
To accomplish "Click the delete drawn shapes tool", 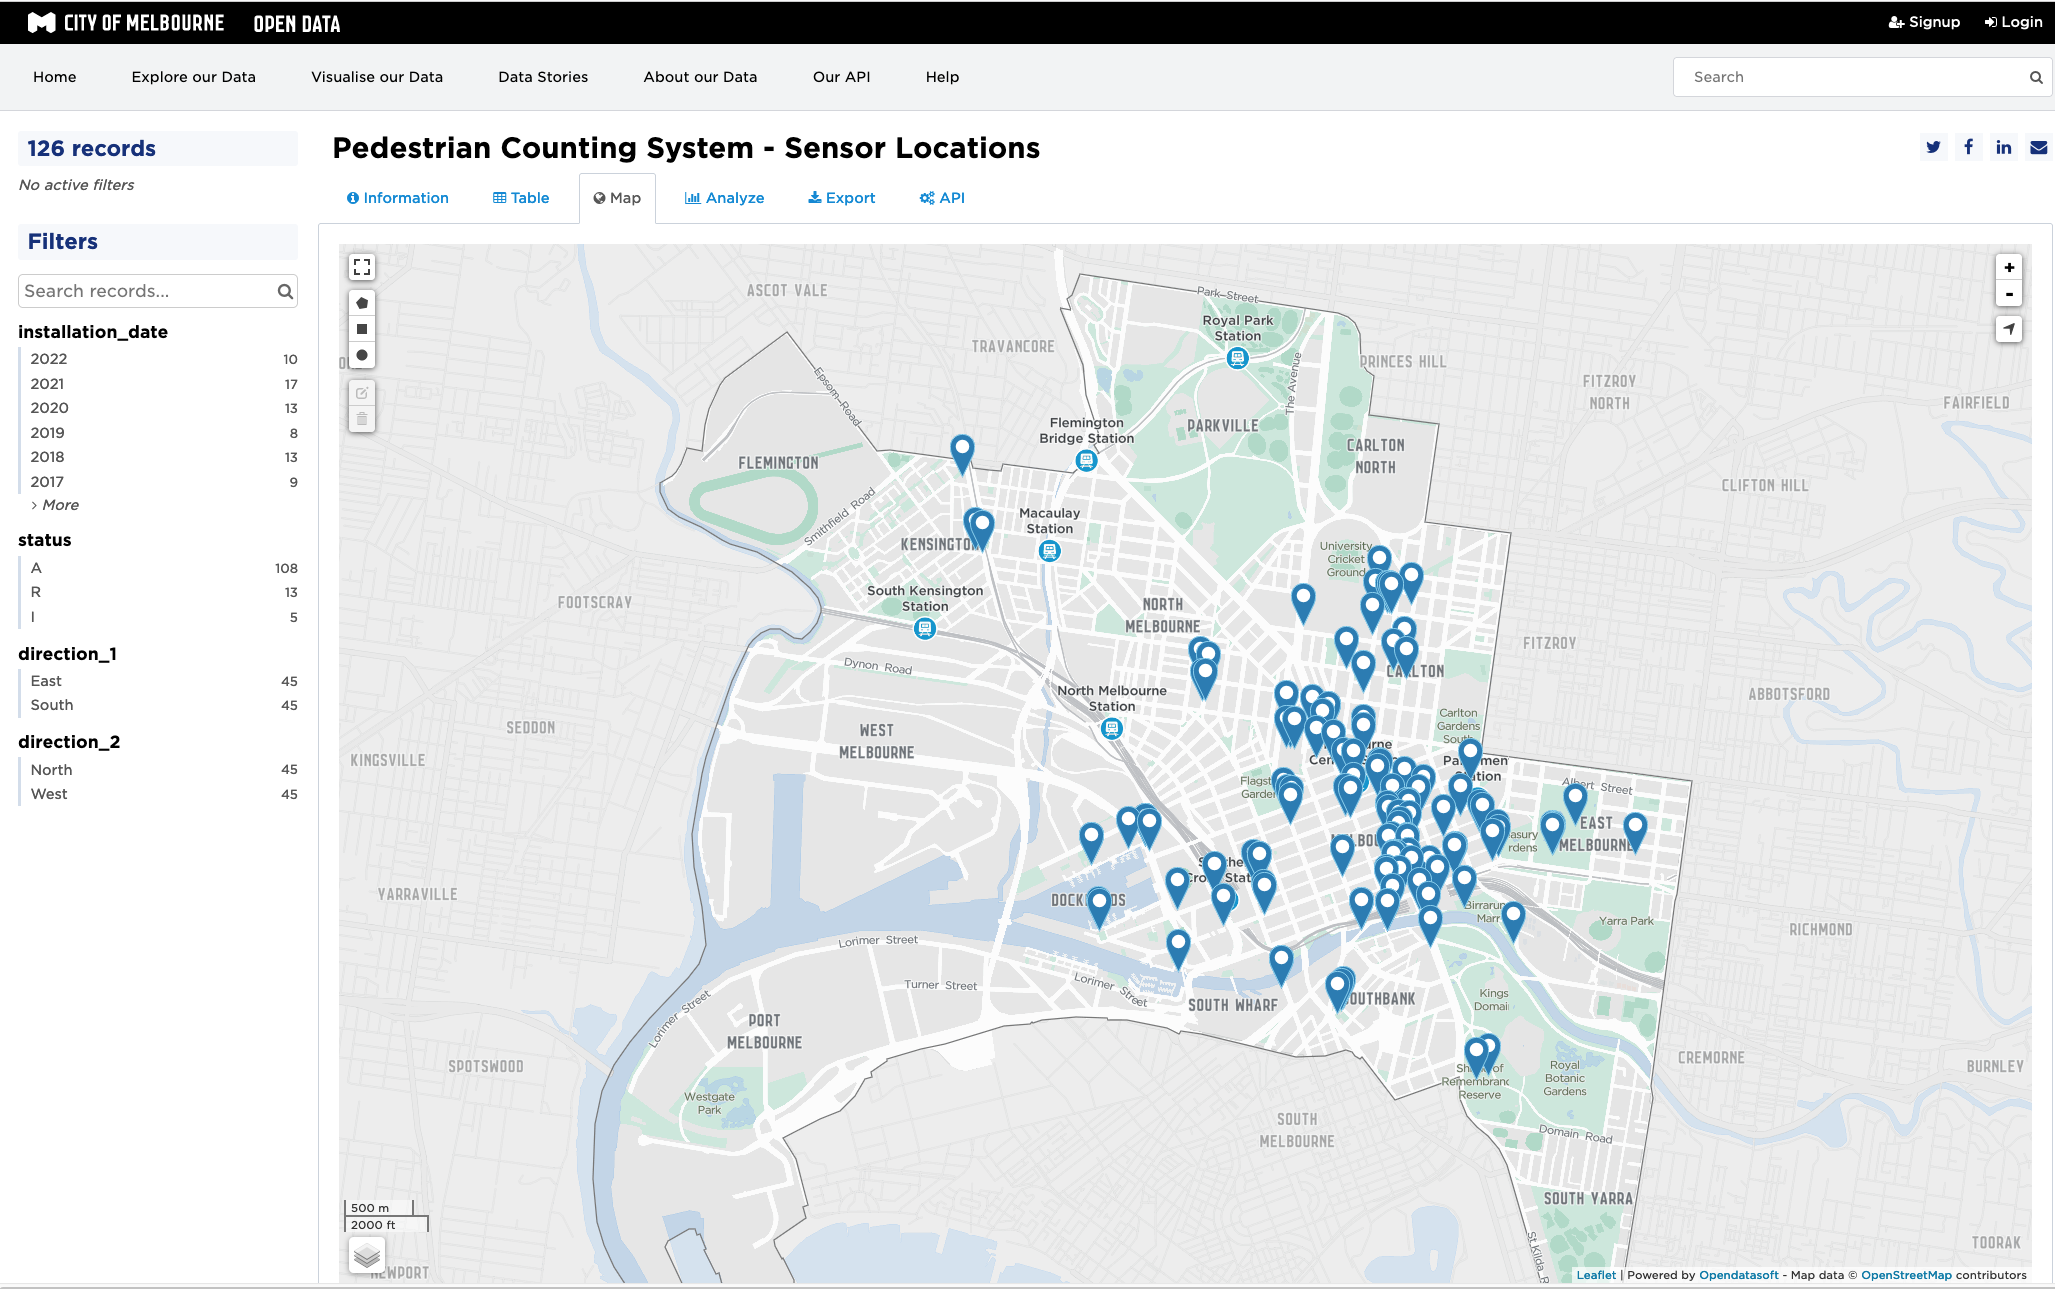I will click(x=362, y=419).
